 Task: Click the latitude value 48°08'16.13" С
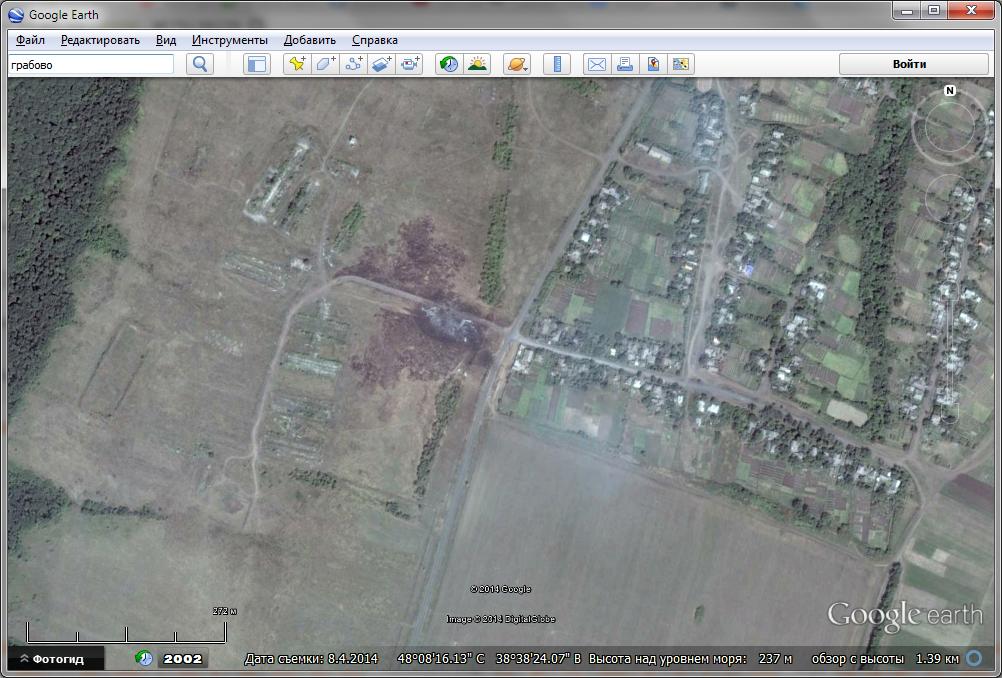click(x=441, y=659)
